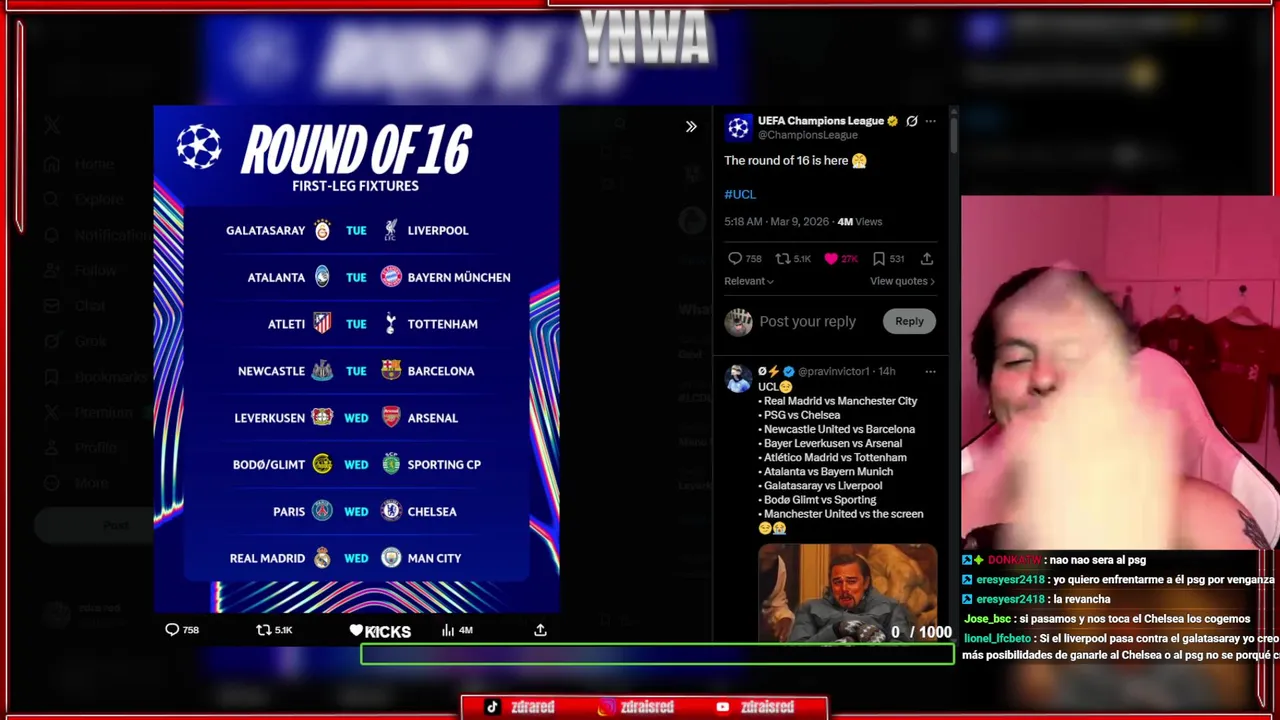The width and height of the screenshot is (1280, 720).
Task: Click the chat message "nao nao sera al psg"
Action: click(x=1096, y=560)
